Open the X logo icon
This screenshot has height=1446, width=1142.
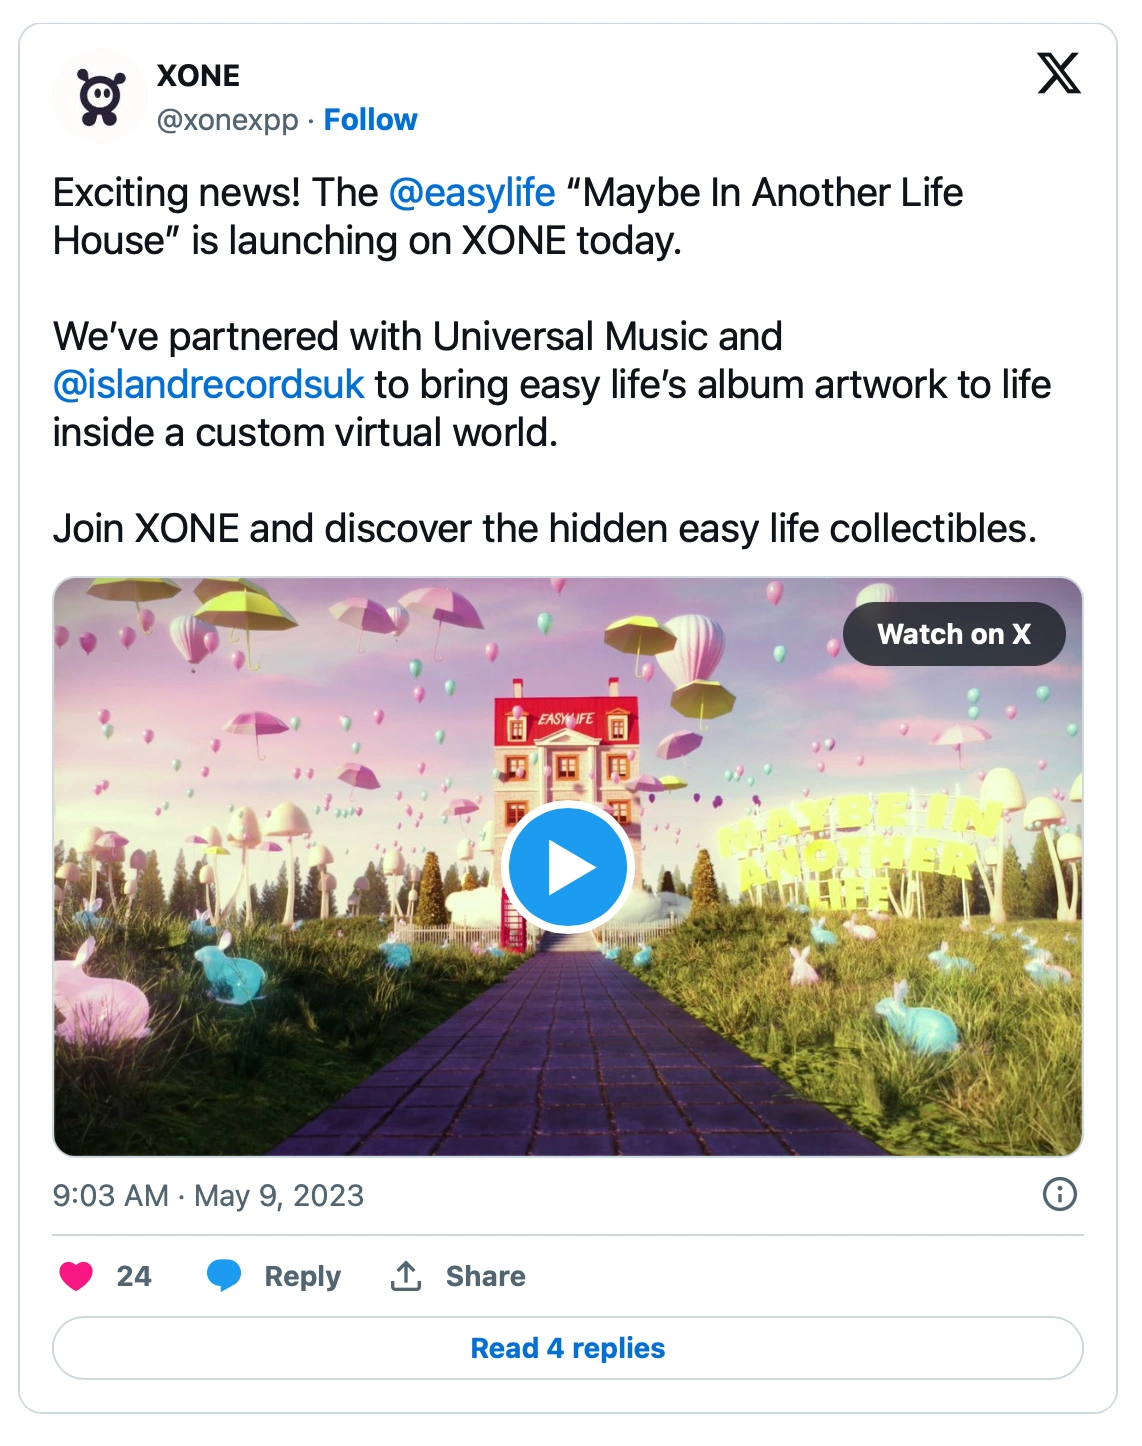[1059, 74]
